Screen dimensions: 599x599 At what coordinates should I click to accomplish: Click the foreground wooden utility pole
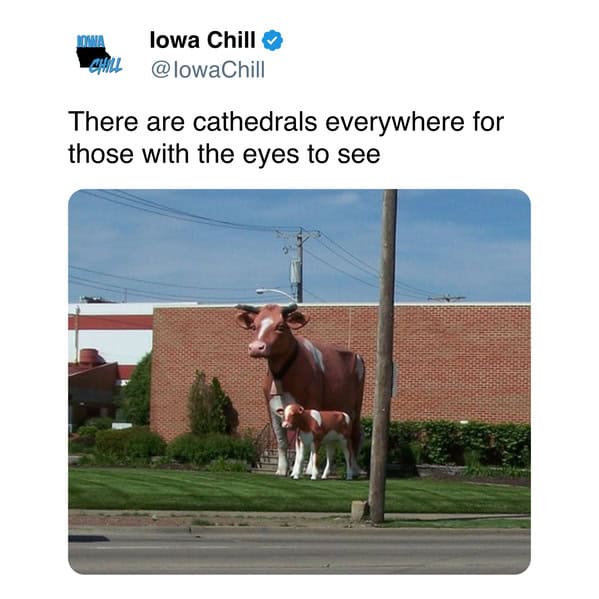(x=383, y=355)
